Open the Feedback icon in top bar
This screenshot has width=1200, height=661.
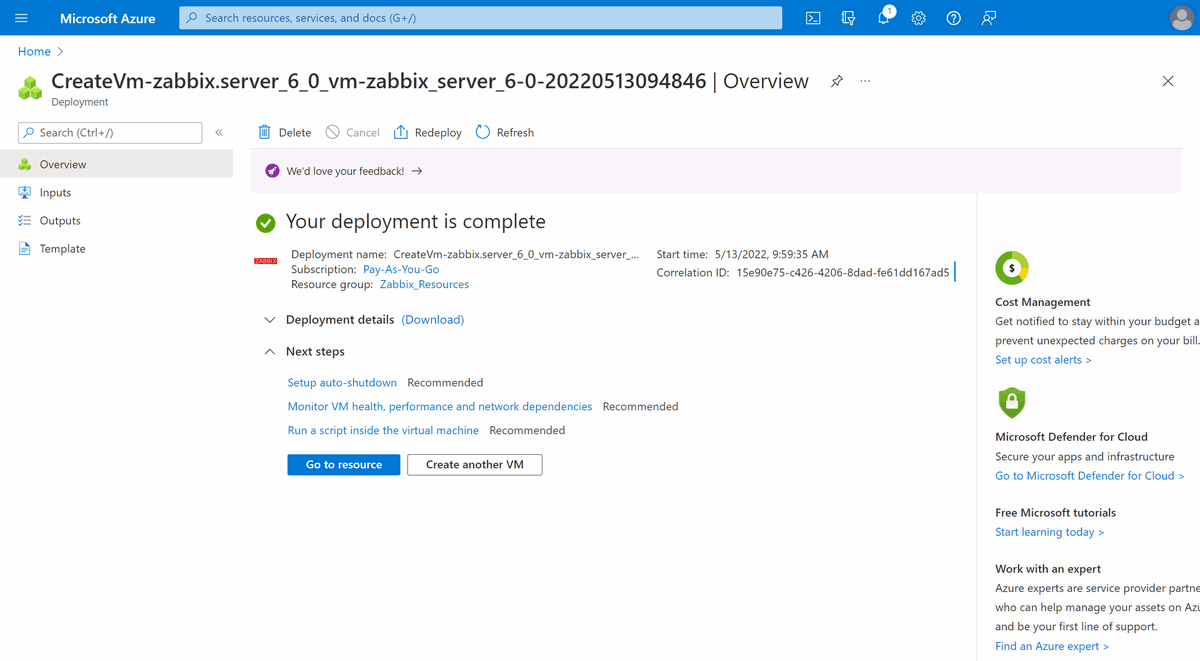[988, 18]
